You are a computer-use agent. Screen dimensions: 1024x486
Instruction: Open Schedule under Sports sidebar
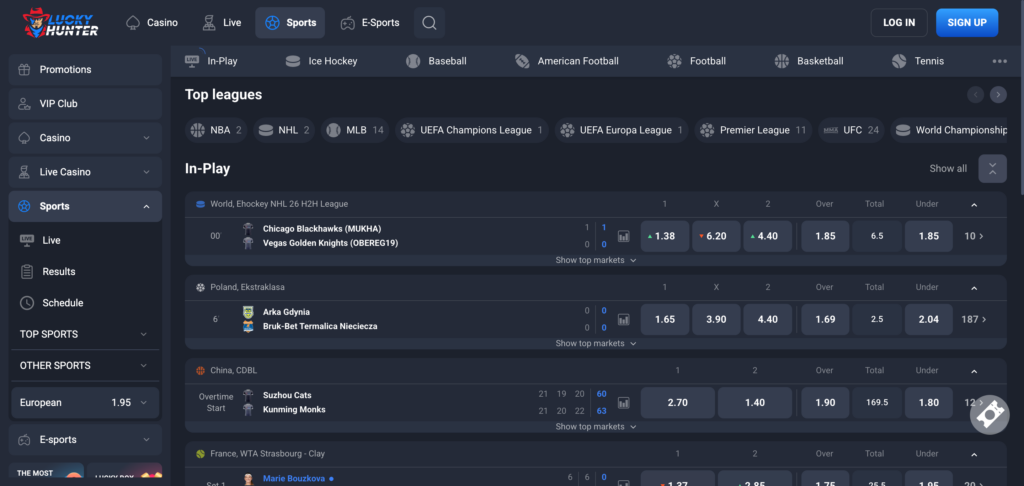(x=85, y=303)
